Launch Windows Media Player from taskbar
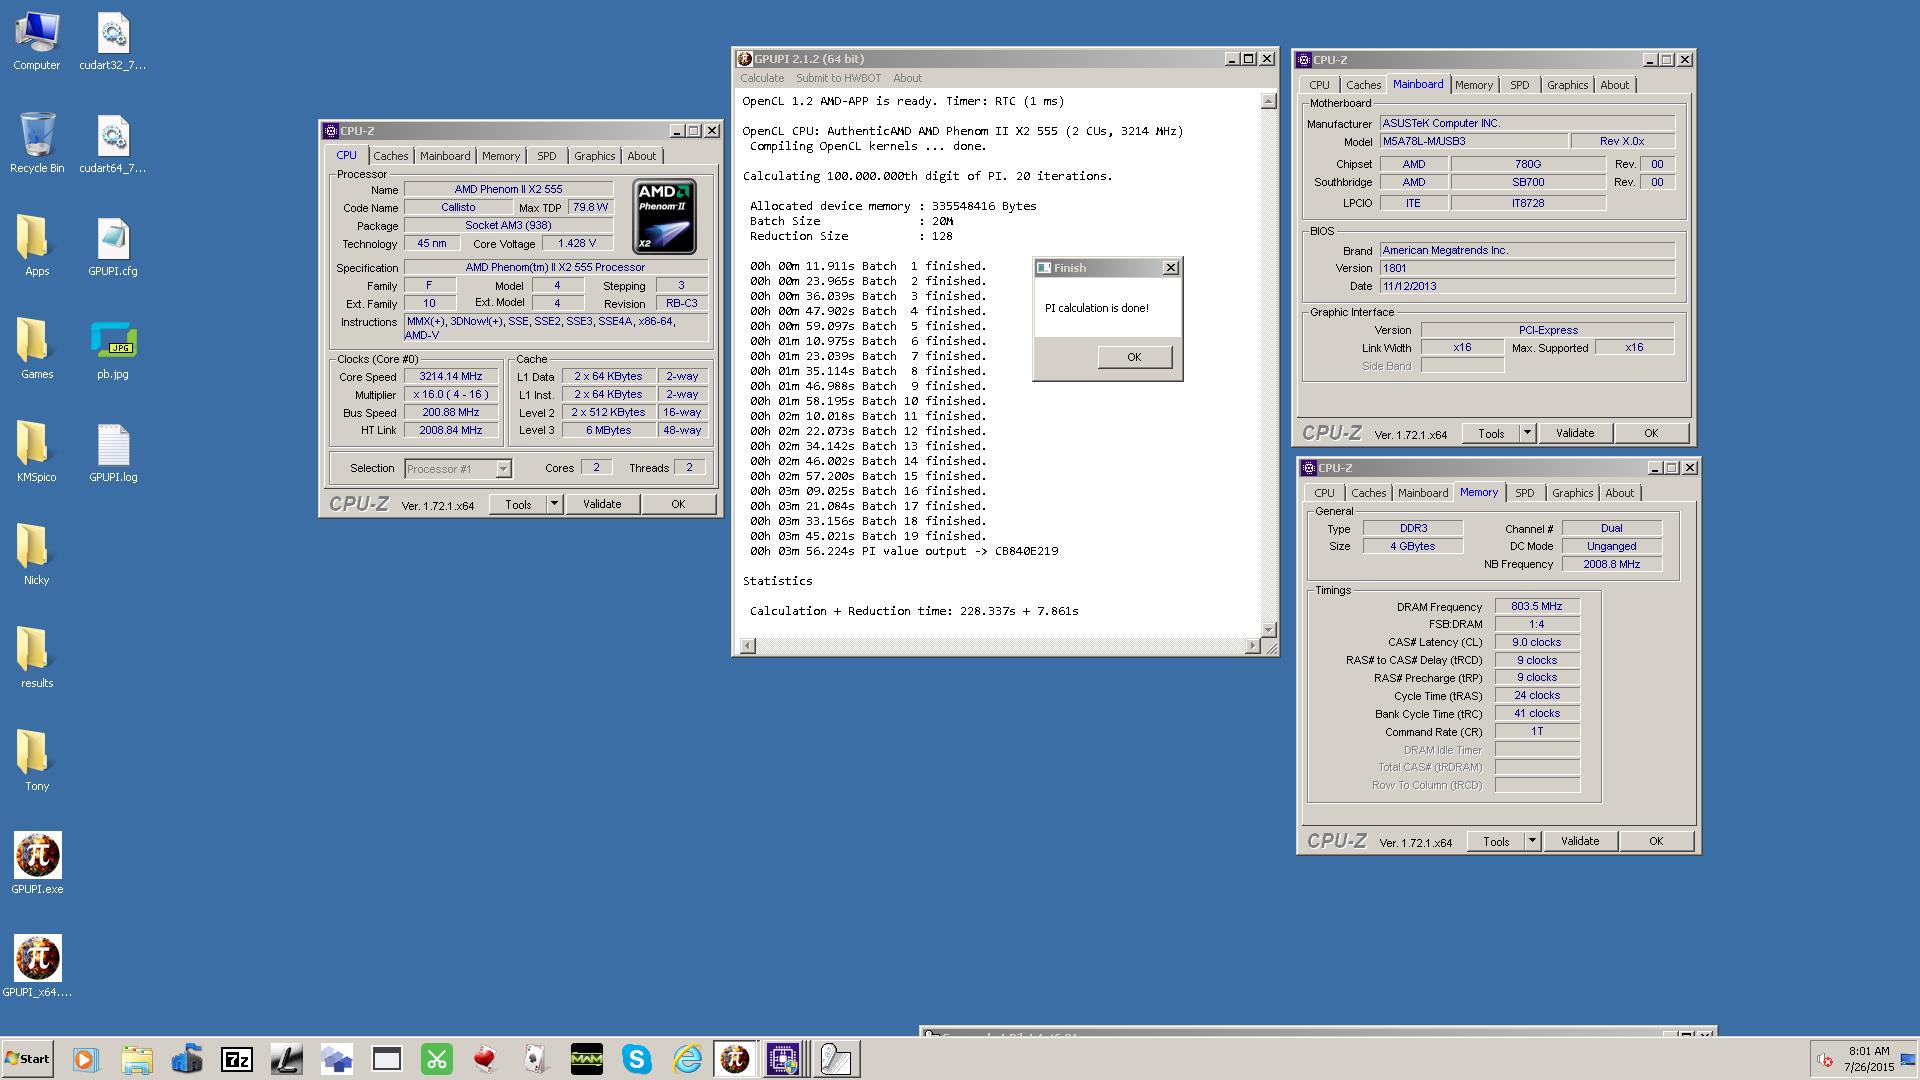 pos(86,1059)
